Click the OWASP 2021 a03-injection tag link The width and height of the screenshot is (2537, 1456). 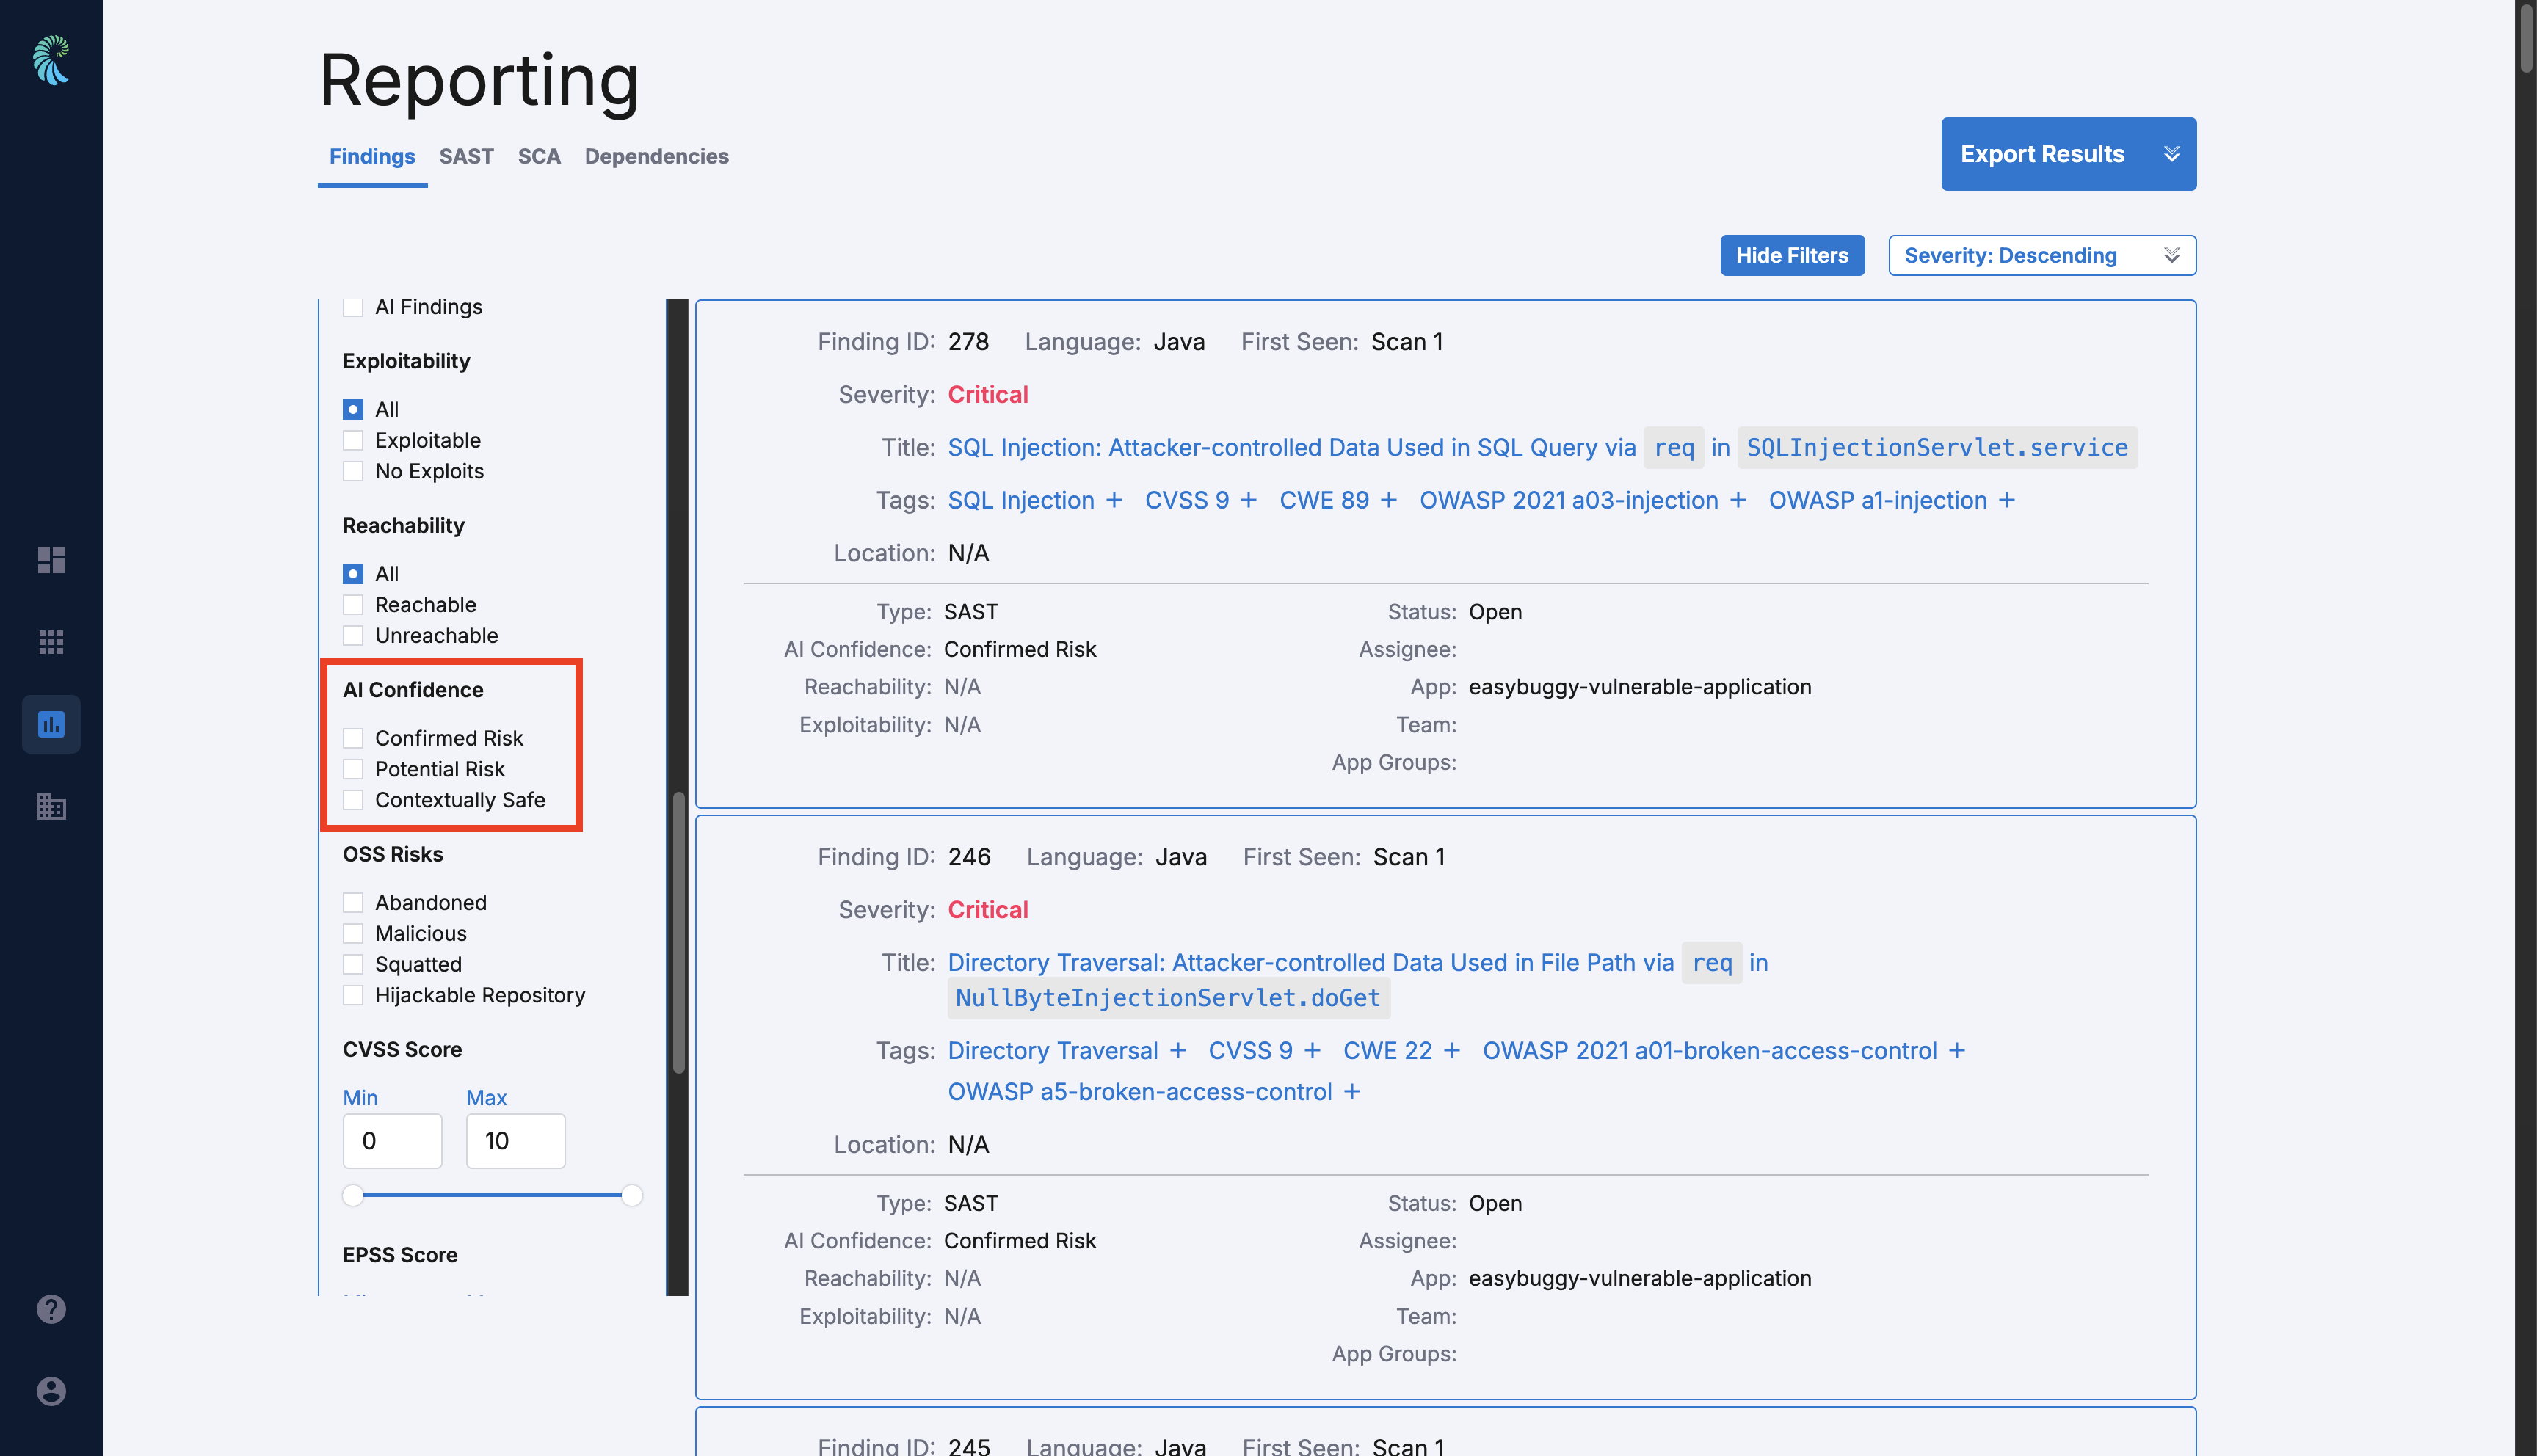coord(1569,500)
